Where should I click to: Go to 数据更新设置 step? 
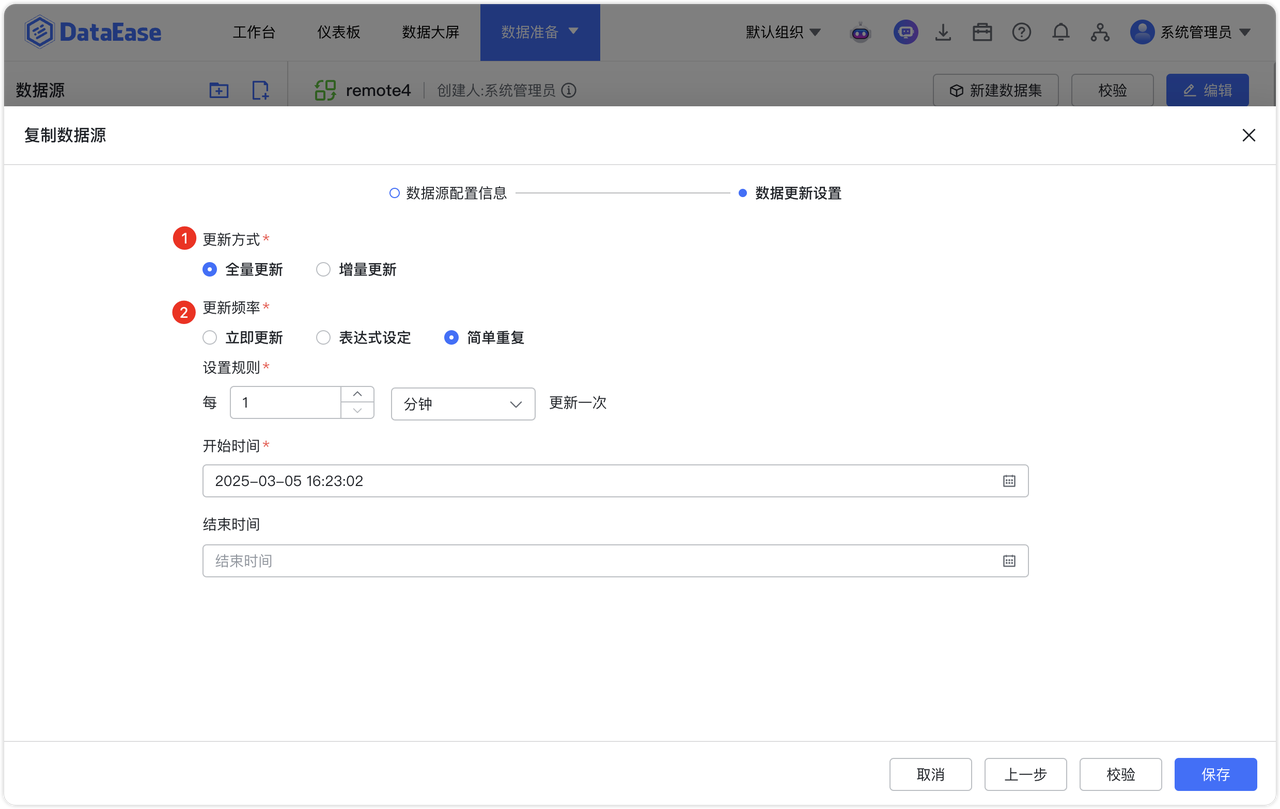pyautogui.click(x=790, y=193)
